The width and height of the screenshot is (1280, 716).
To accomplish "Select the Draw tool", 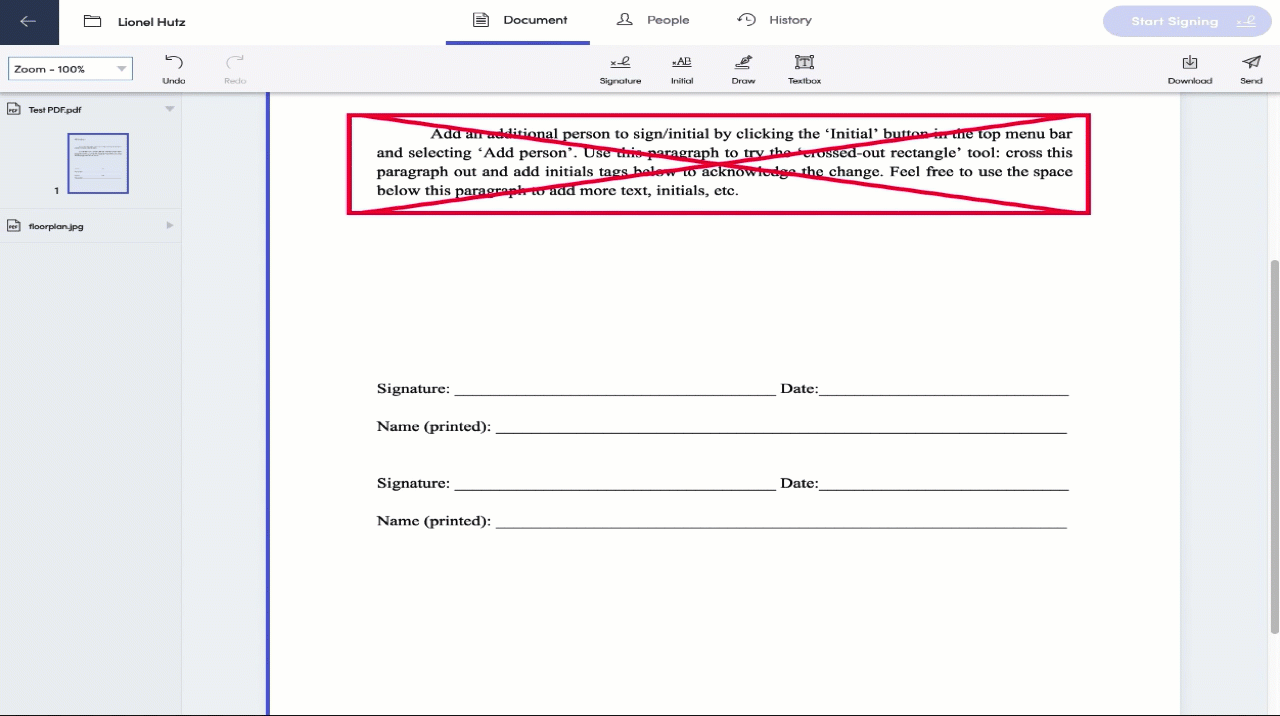I will pyautogui.click(x=743, y=68).
